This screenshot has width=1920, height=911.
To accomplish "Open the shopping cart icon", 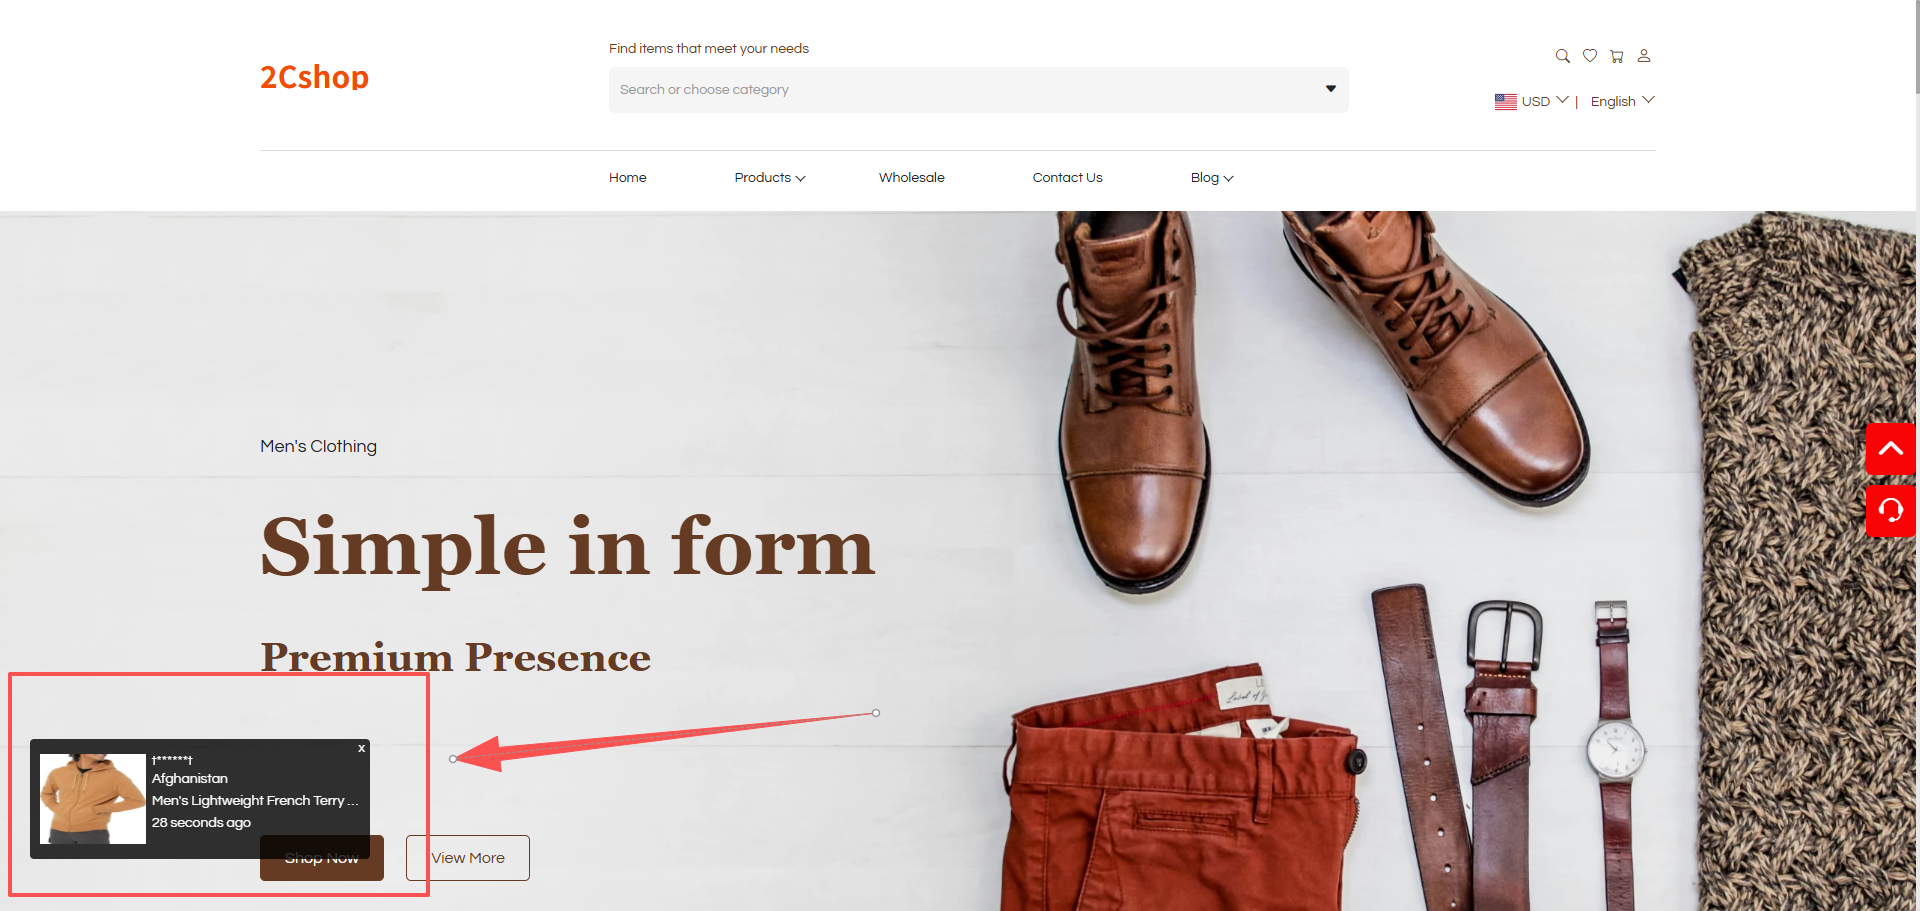I will click(x=1616, y=56).
